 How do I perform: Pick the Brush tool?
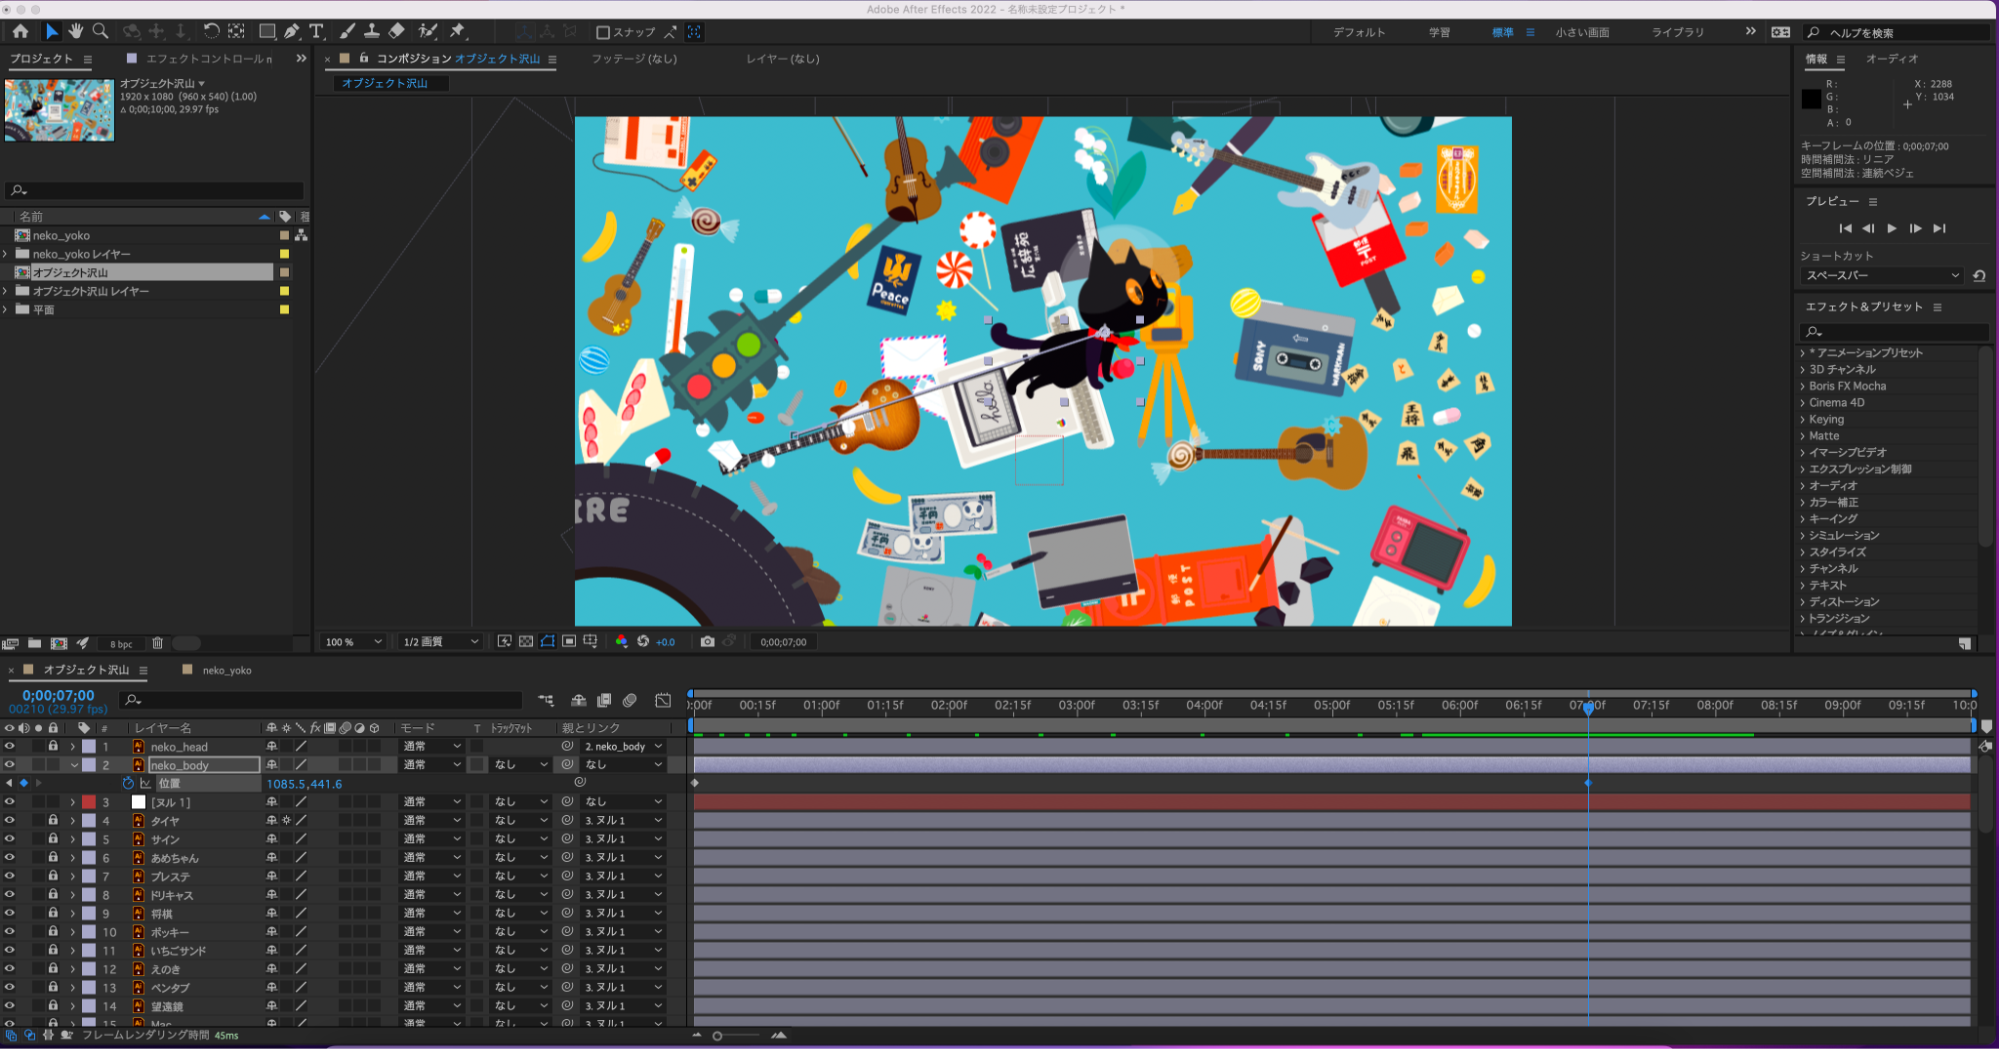point(347,32)
